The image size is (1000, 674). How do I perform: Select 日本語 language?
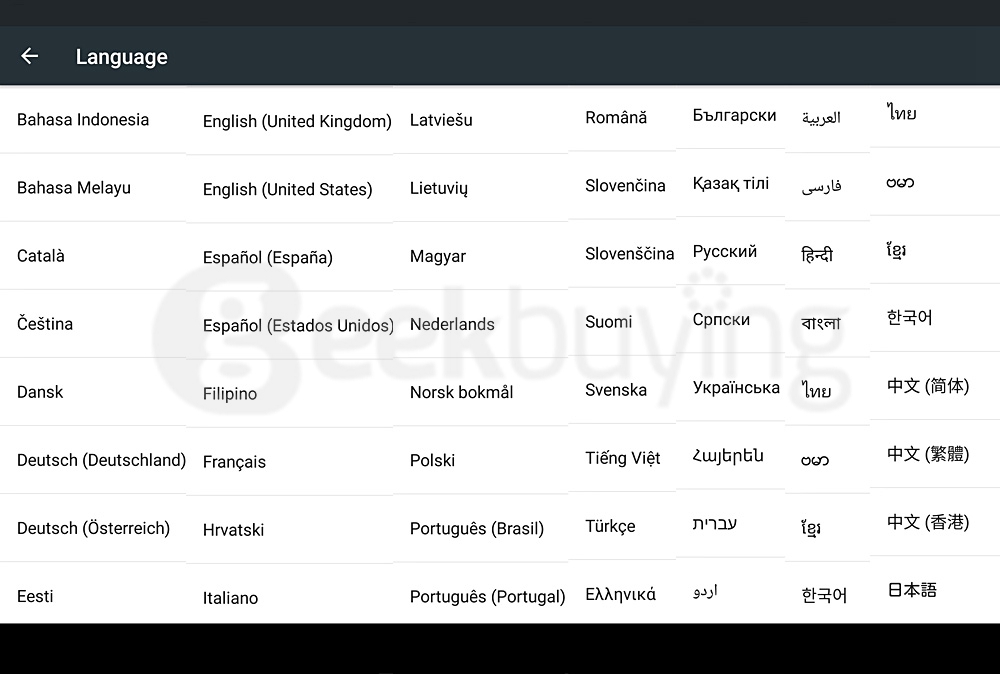click(x=912, y=590)
